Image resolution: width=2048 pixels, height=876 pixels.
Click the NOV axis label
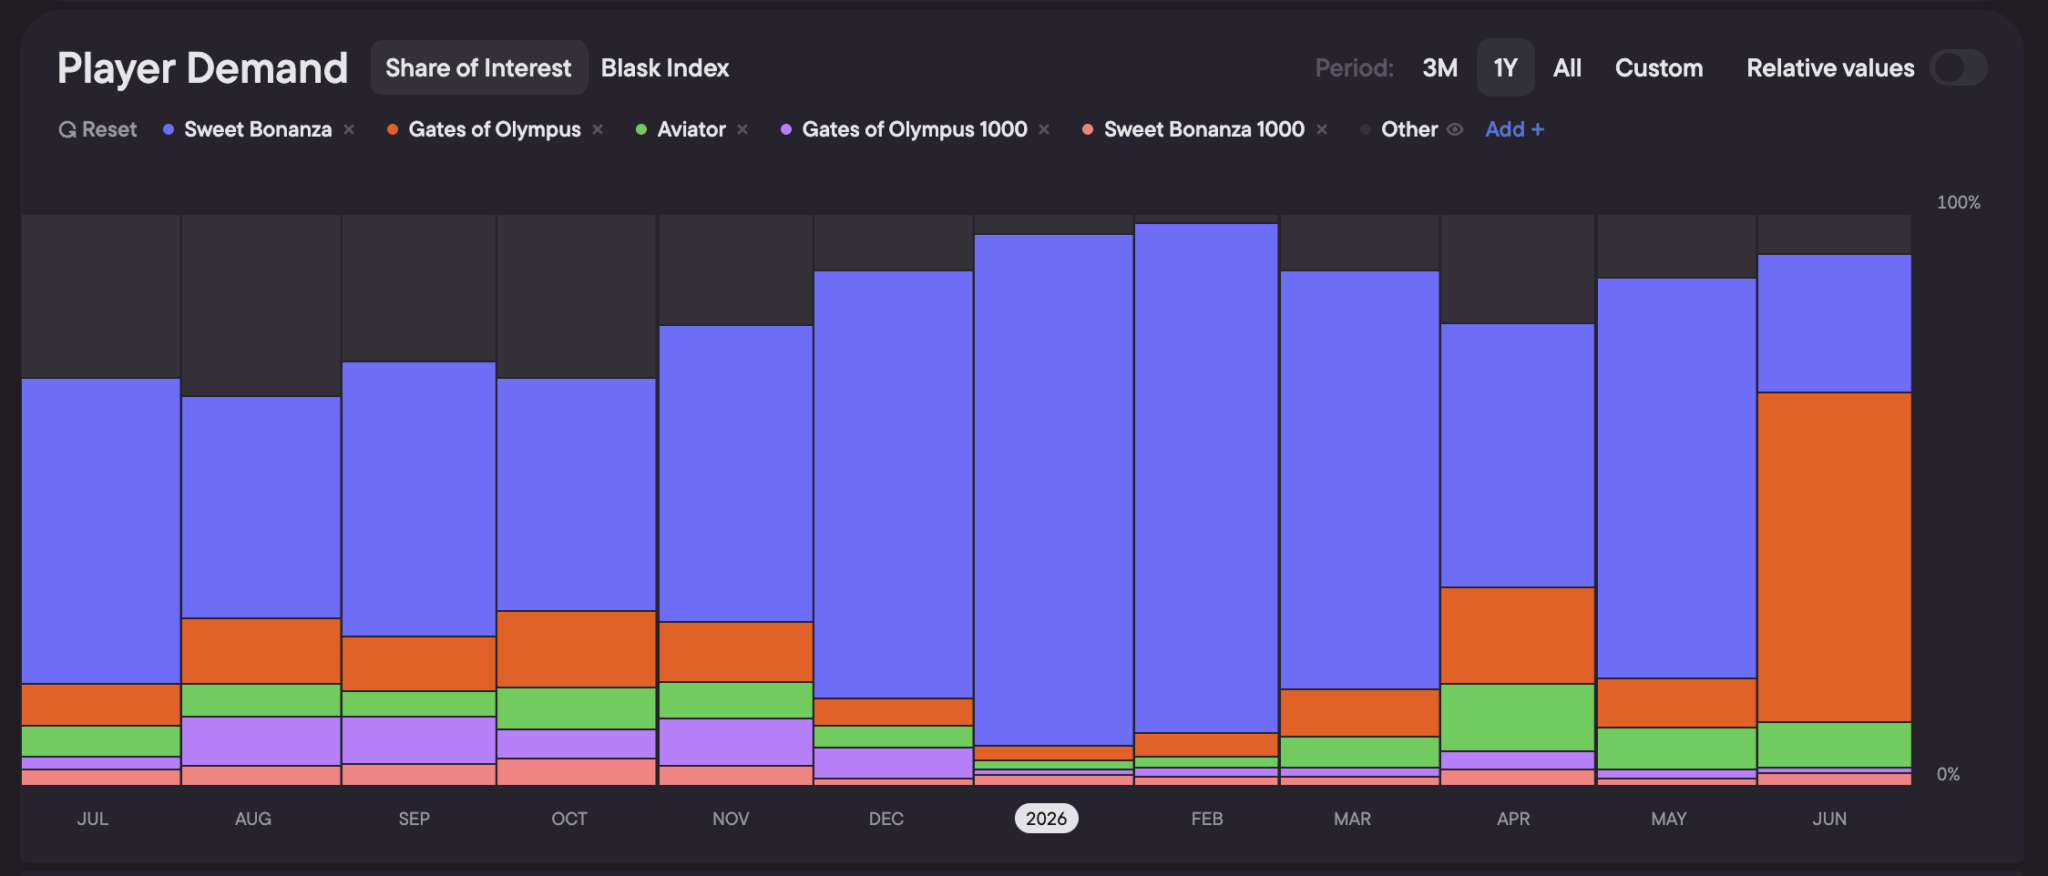[x=731, y=818]
